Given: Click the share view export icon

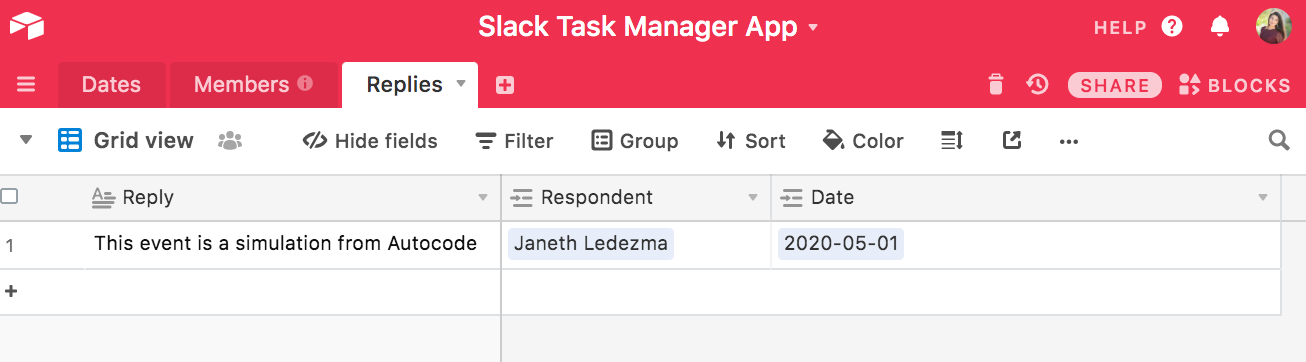Looking at the screenshot, I should 1011,140.
